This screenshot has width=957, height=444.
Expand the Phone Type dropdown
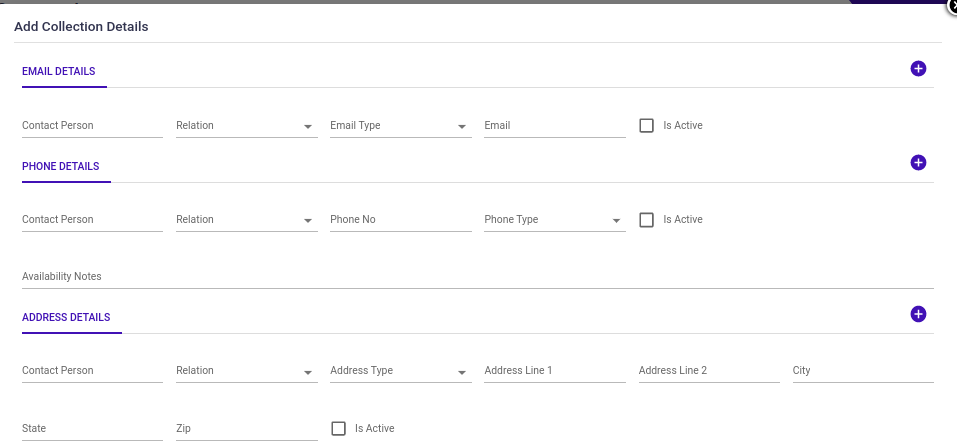[x=554, y=220]
